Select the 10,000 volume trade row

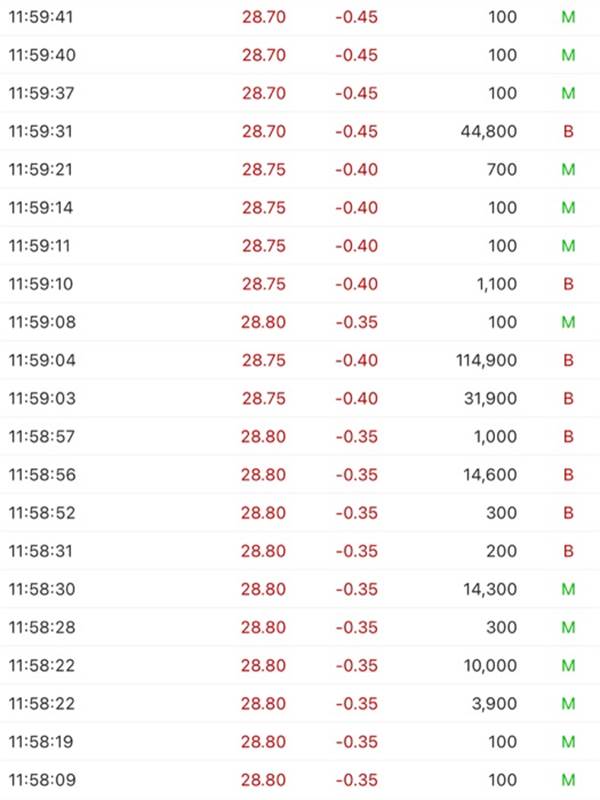coord(300,666)
